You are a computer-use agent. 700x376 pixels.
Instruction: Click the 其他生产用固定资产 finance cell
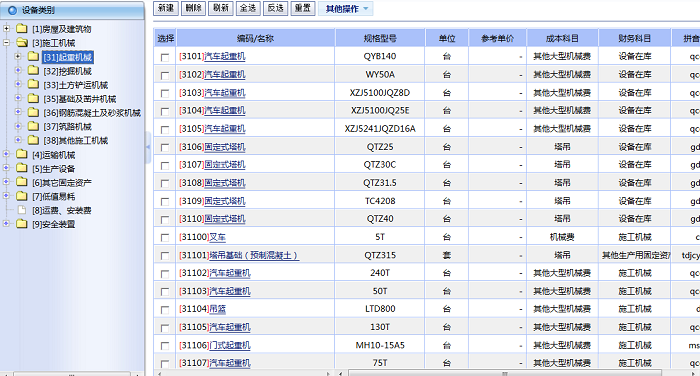tap(635, 255)
